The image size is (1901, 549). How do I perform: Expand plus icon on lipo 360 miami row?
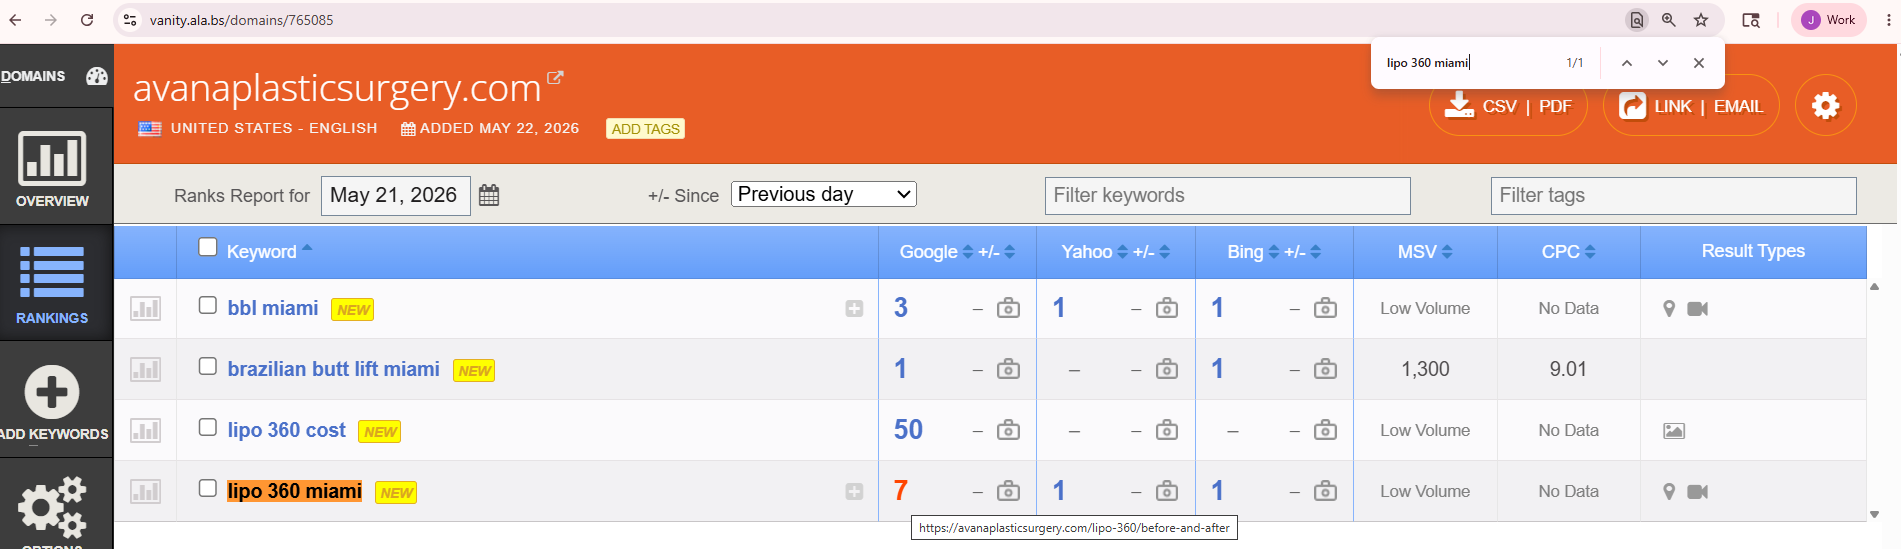click(x=854, y=491)
